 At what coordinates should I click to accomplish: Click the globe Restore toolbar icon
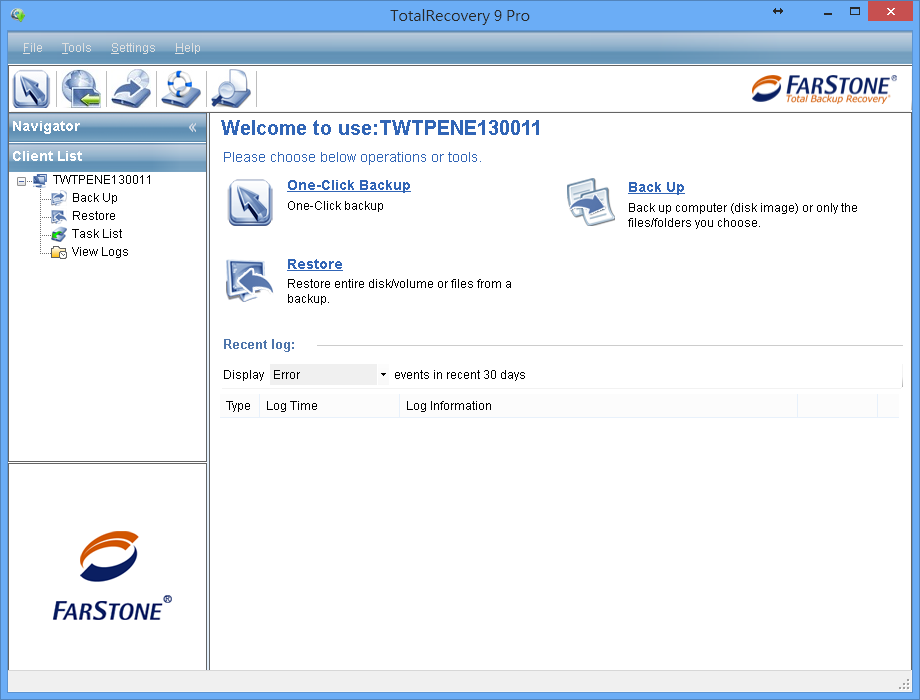pos(80,88)
